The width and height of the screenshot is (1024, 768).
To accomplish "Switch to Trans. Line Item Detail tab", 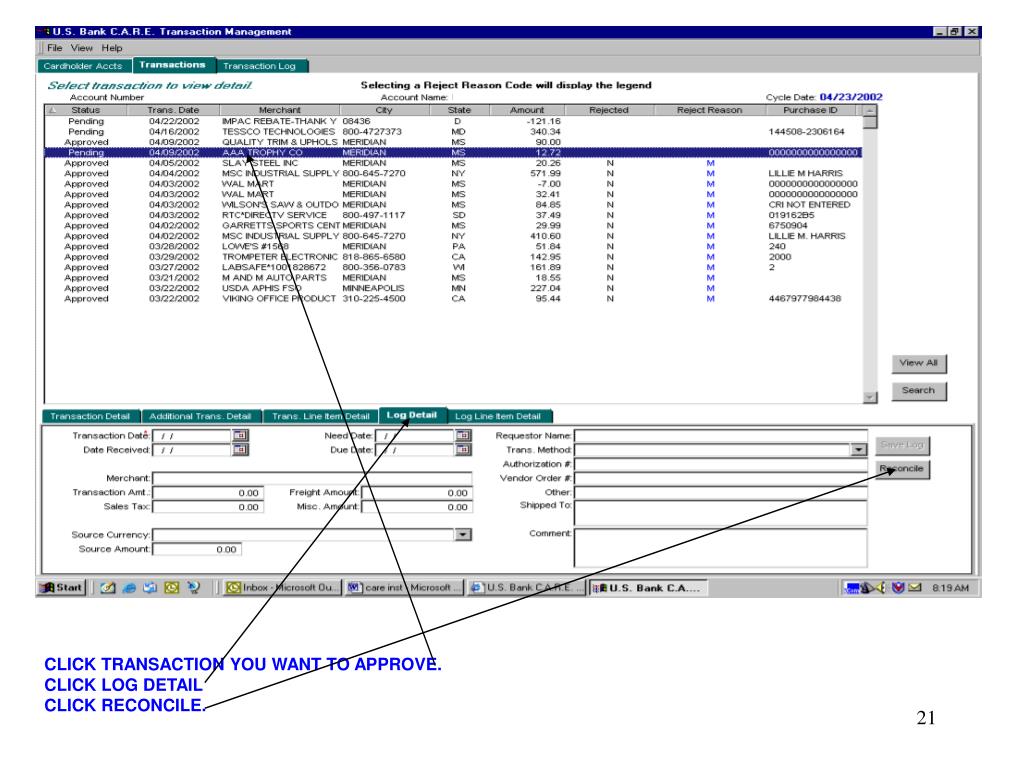I will [x=321, y=417].
